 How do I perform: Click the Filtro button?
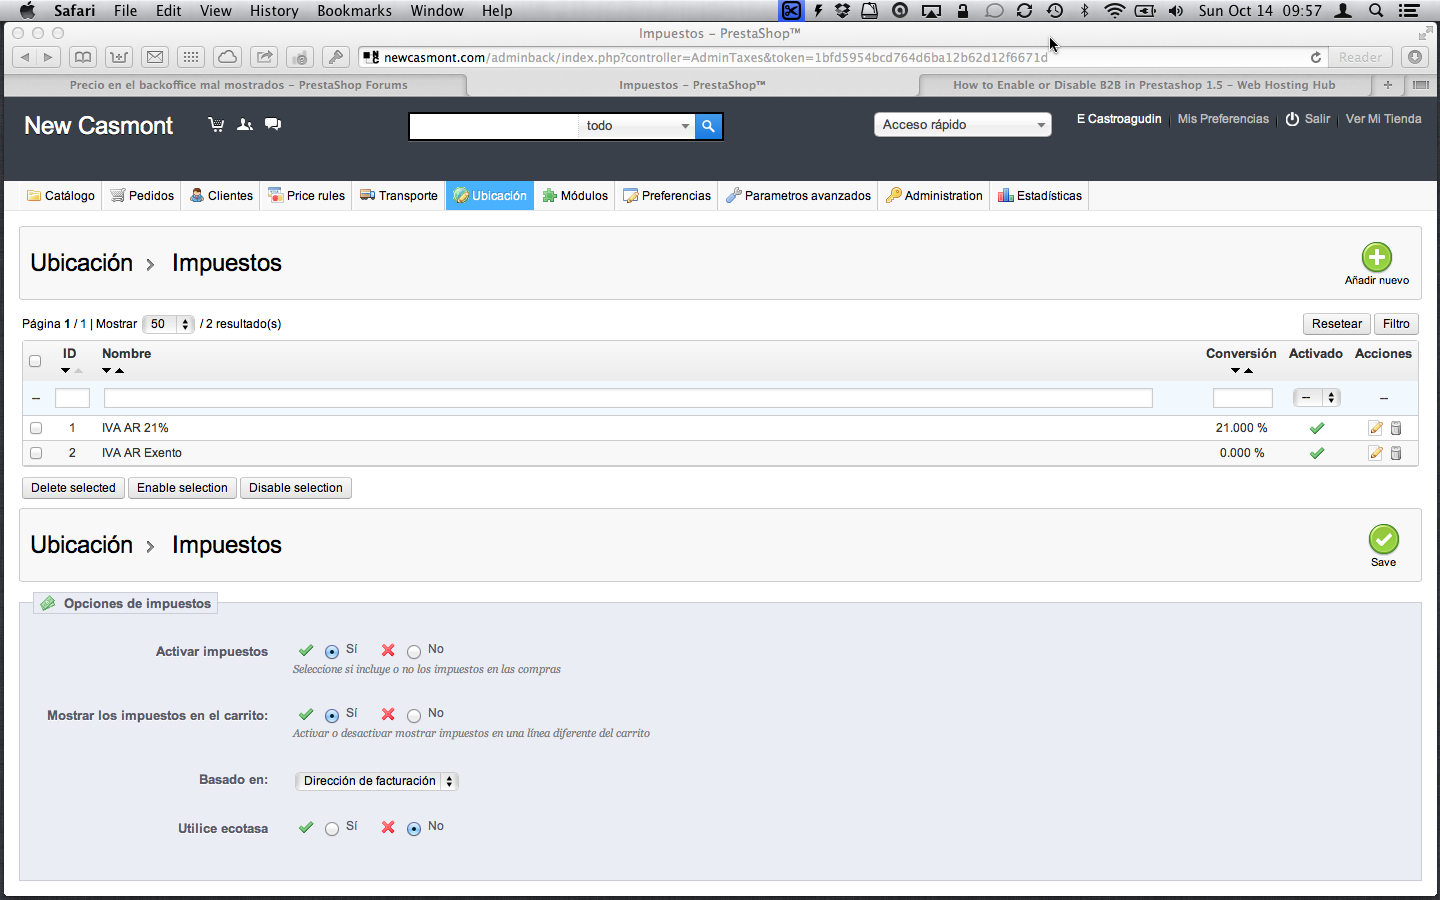(1396, 324)
